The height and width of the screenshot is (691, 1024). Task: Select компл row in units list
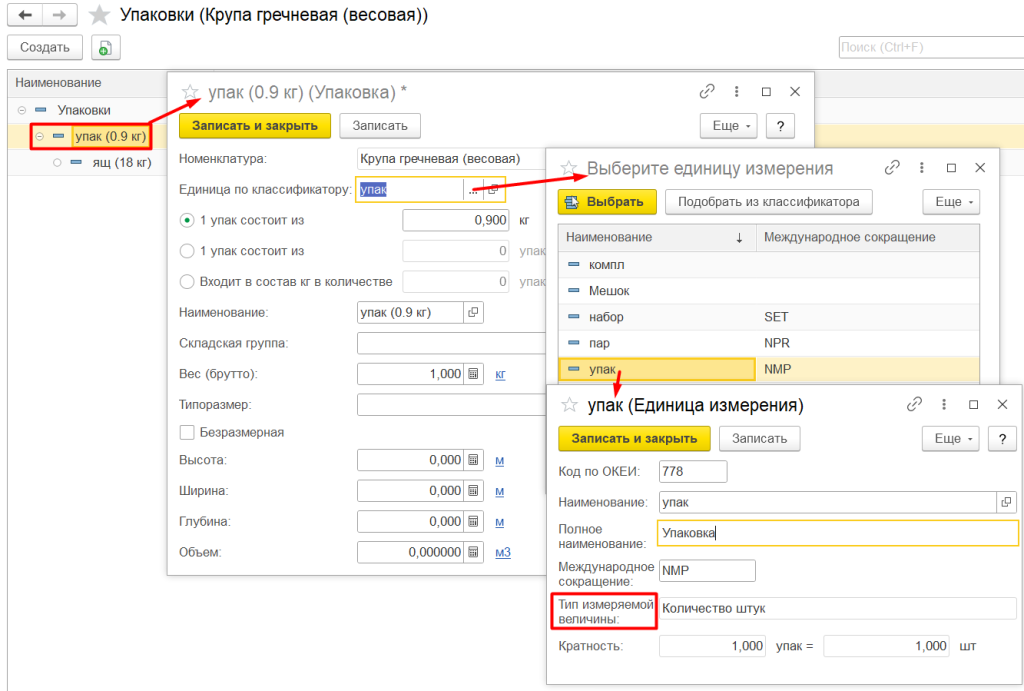[769, 265]
